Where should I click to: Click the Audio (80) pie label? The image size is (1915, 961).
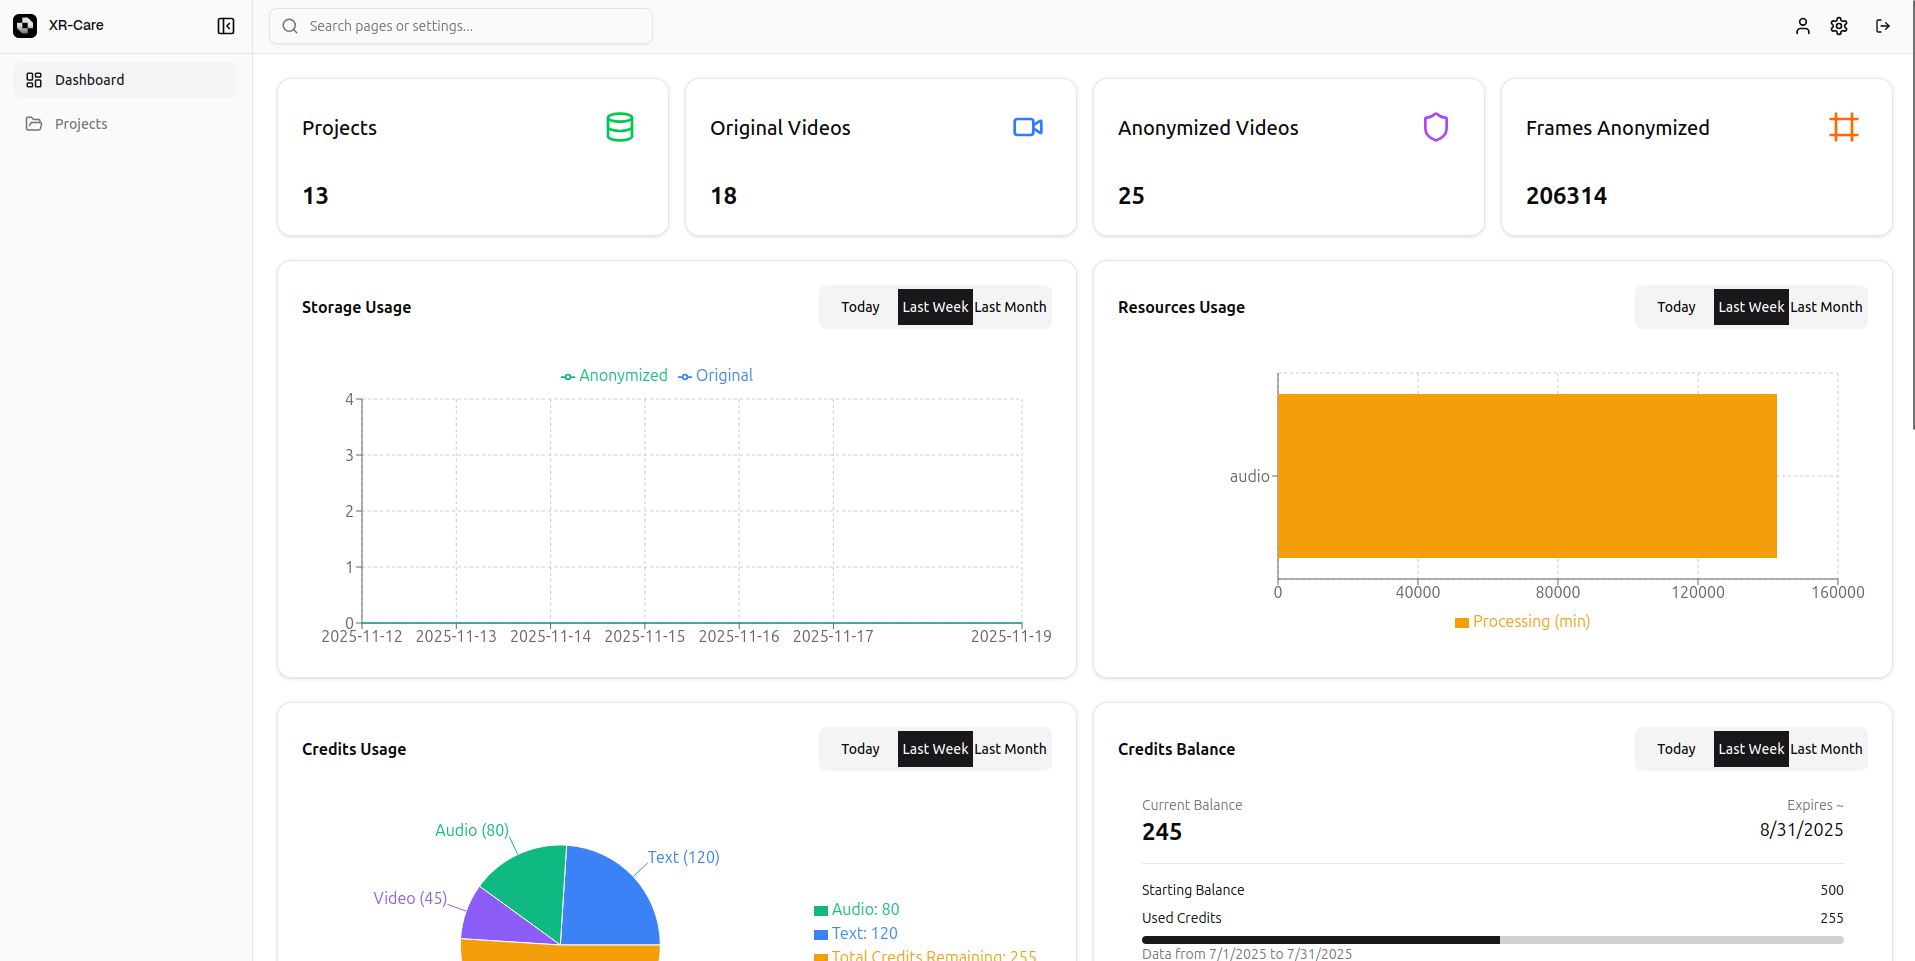472,830
